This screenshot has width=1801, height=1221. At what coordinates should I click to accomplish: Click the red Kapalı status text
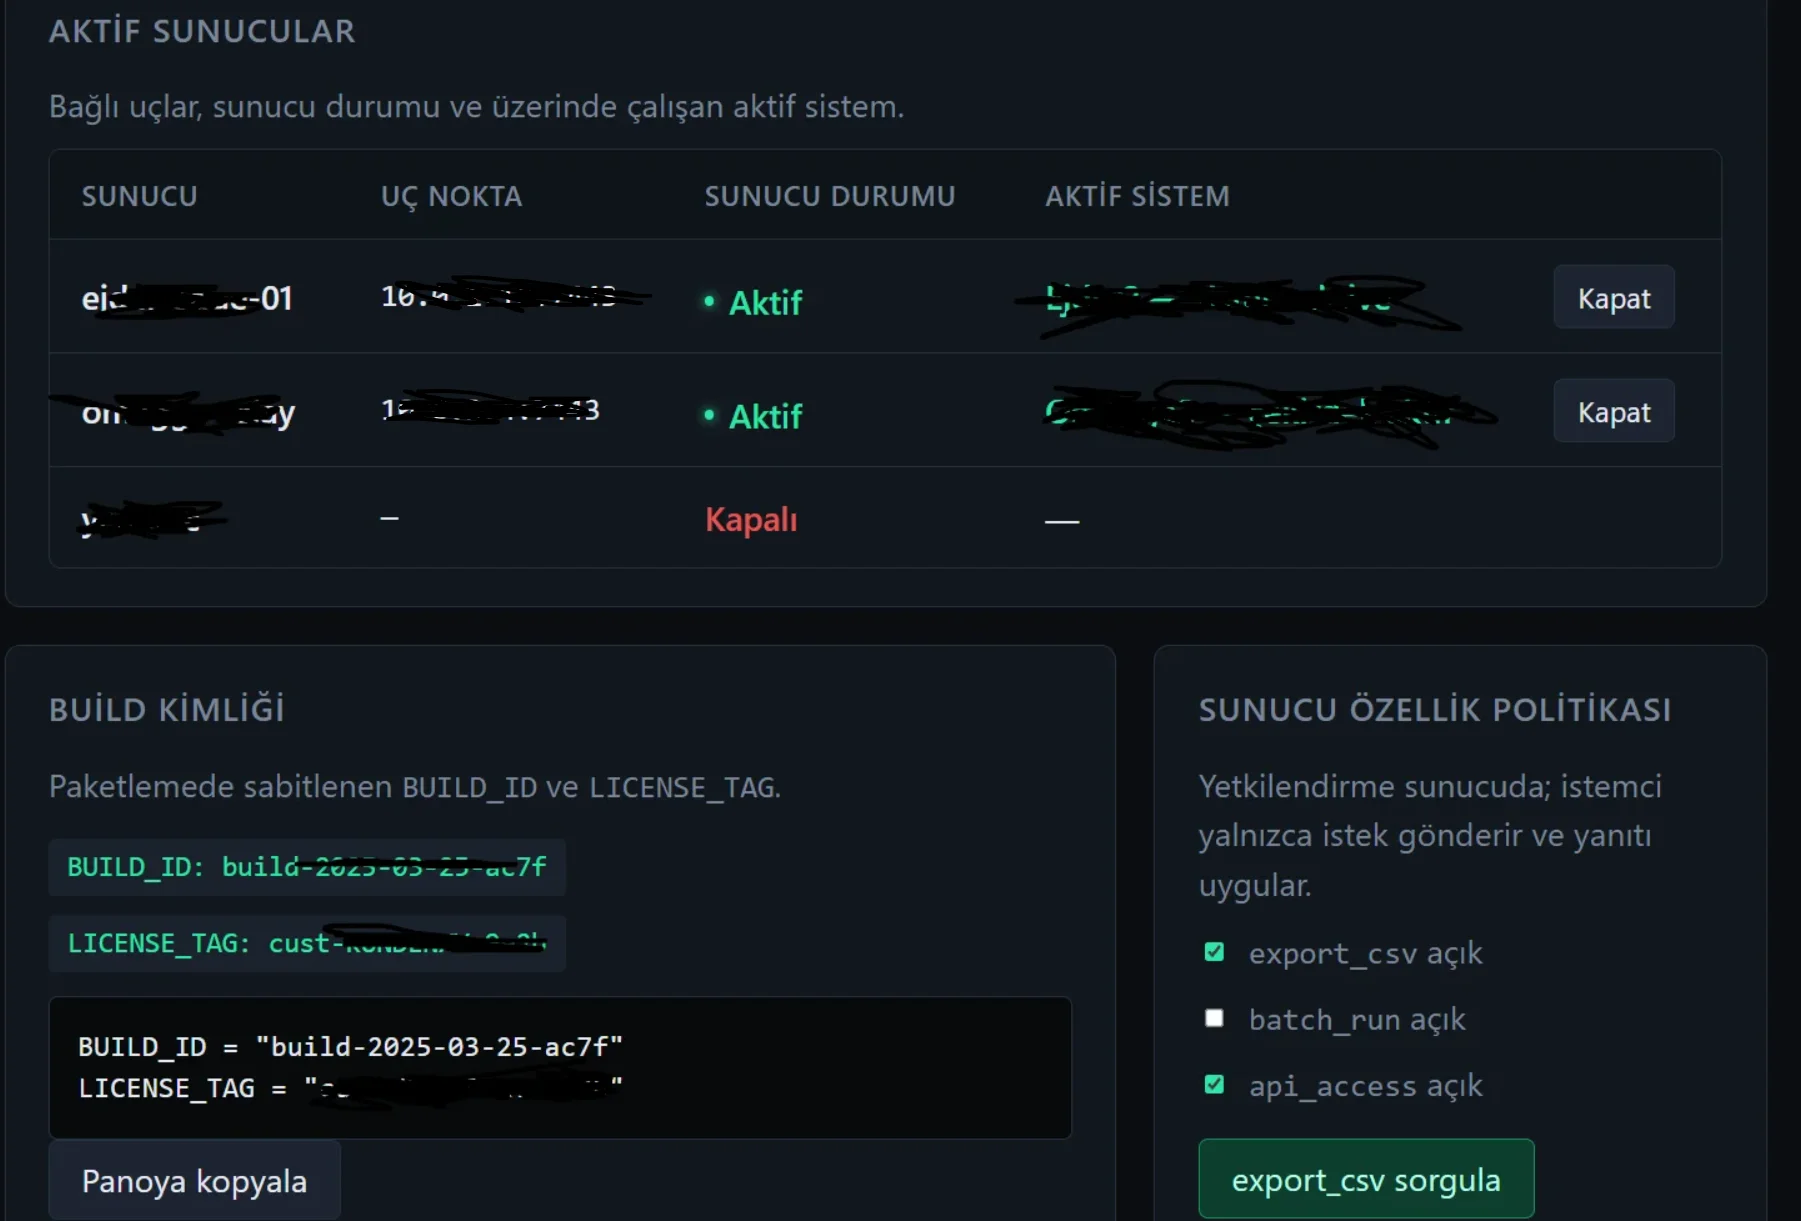751,520
